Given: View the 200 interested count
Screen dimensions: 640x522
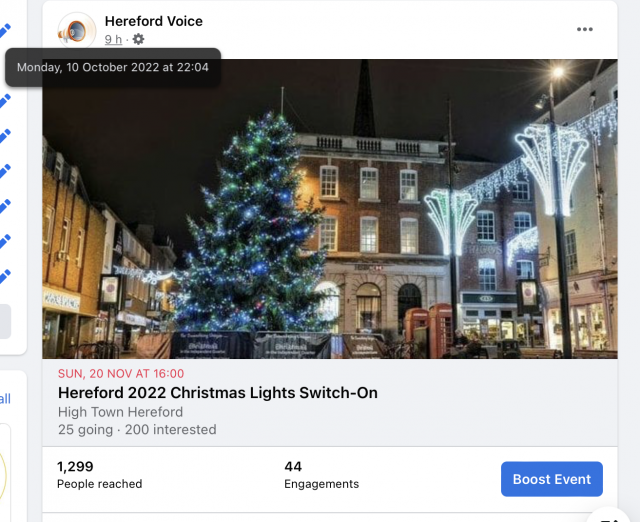Looking at the screenshot, I should point(170,430).
